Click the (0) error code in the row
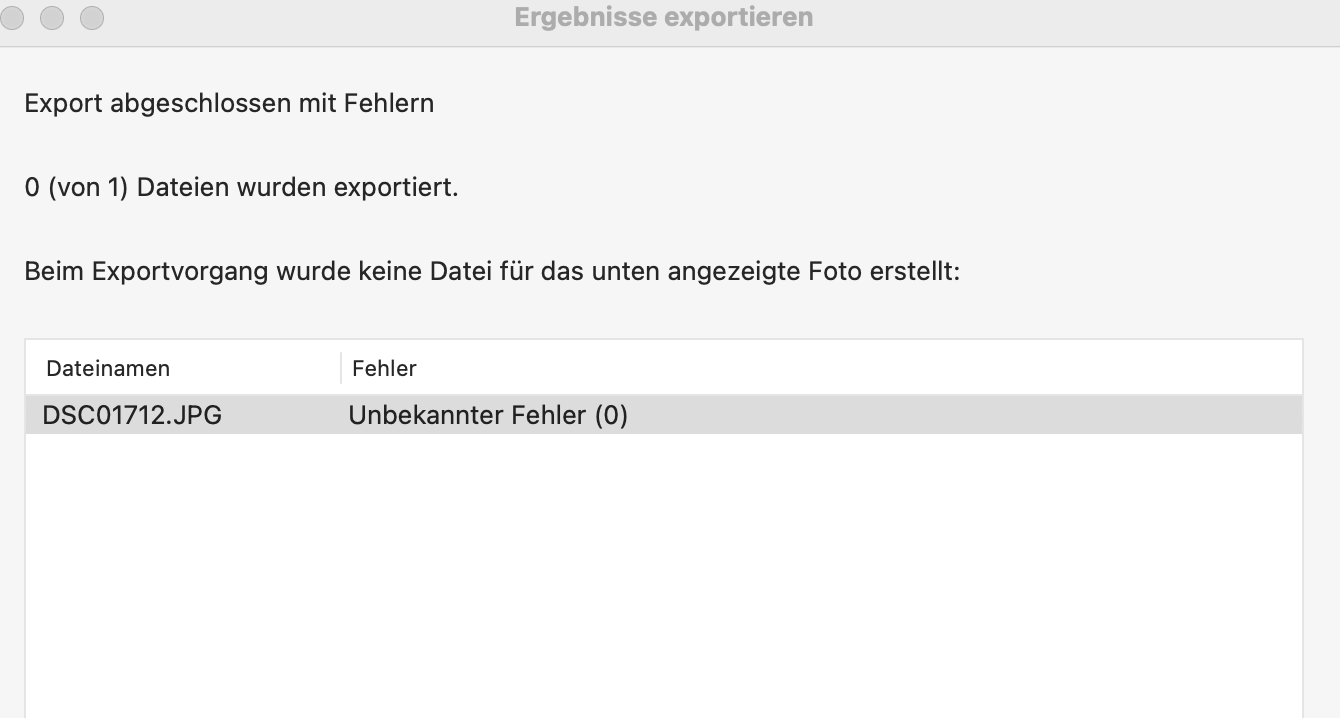The image size is (1340, 718). click(611, 415)
